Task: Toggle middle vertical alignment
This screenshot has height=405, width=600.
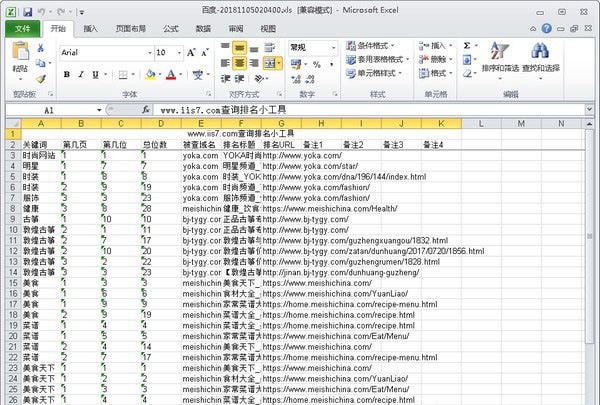Action: pos(240,48)
